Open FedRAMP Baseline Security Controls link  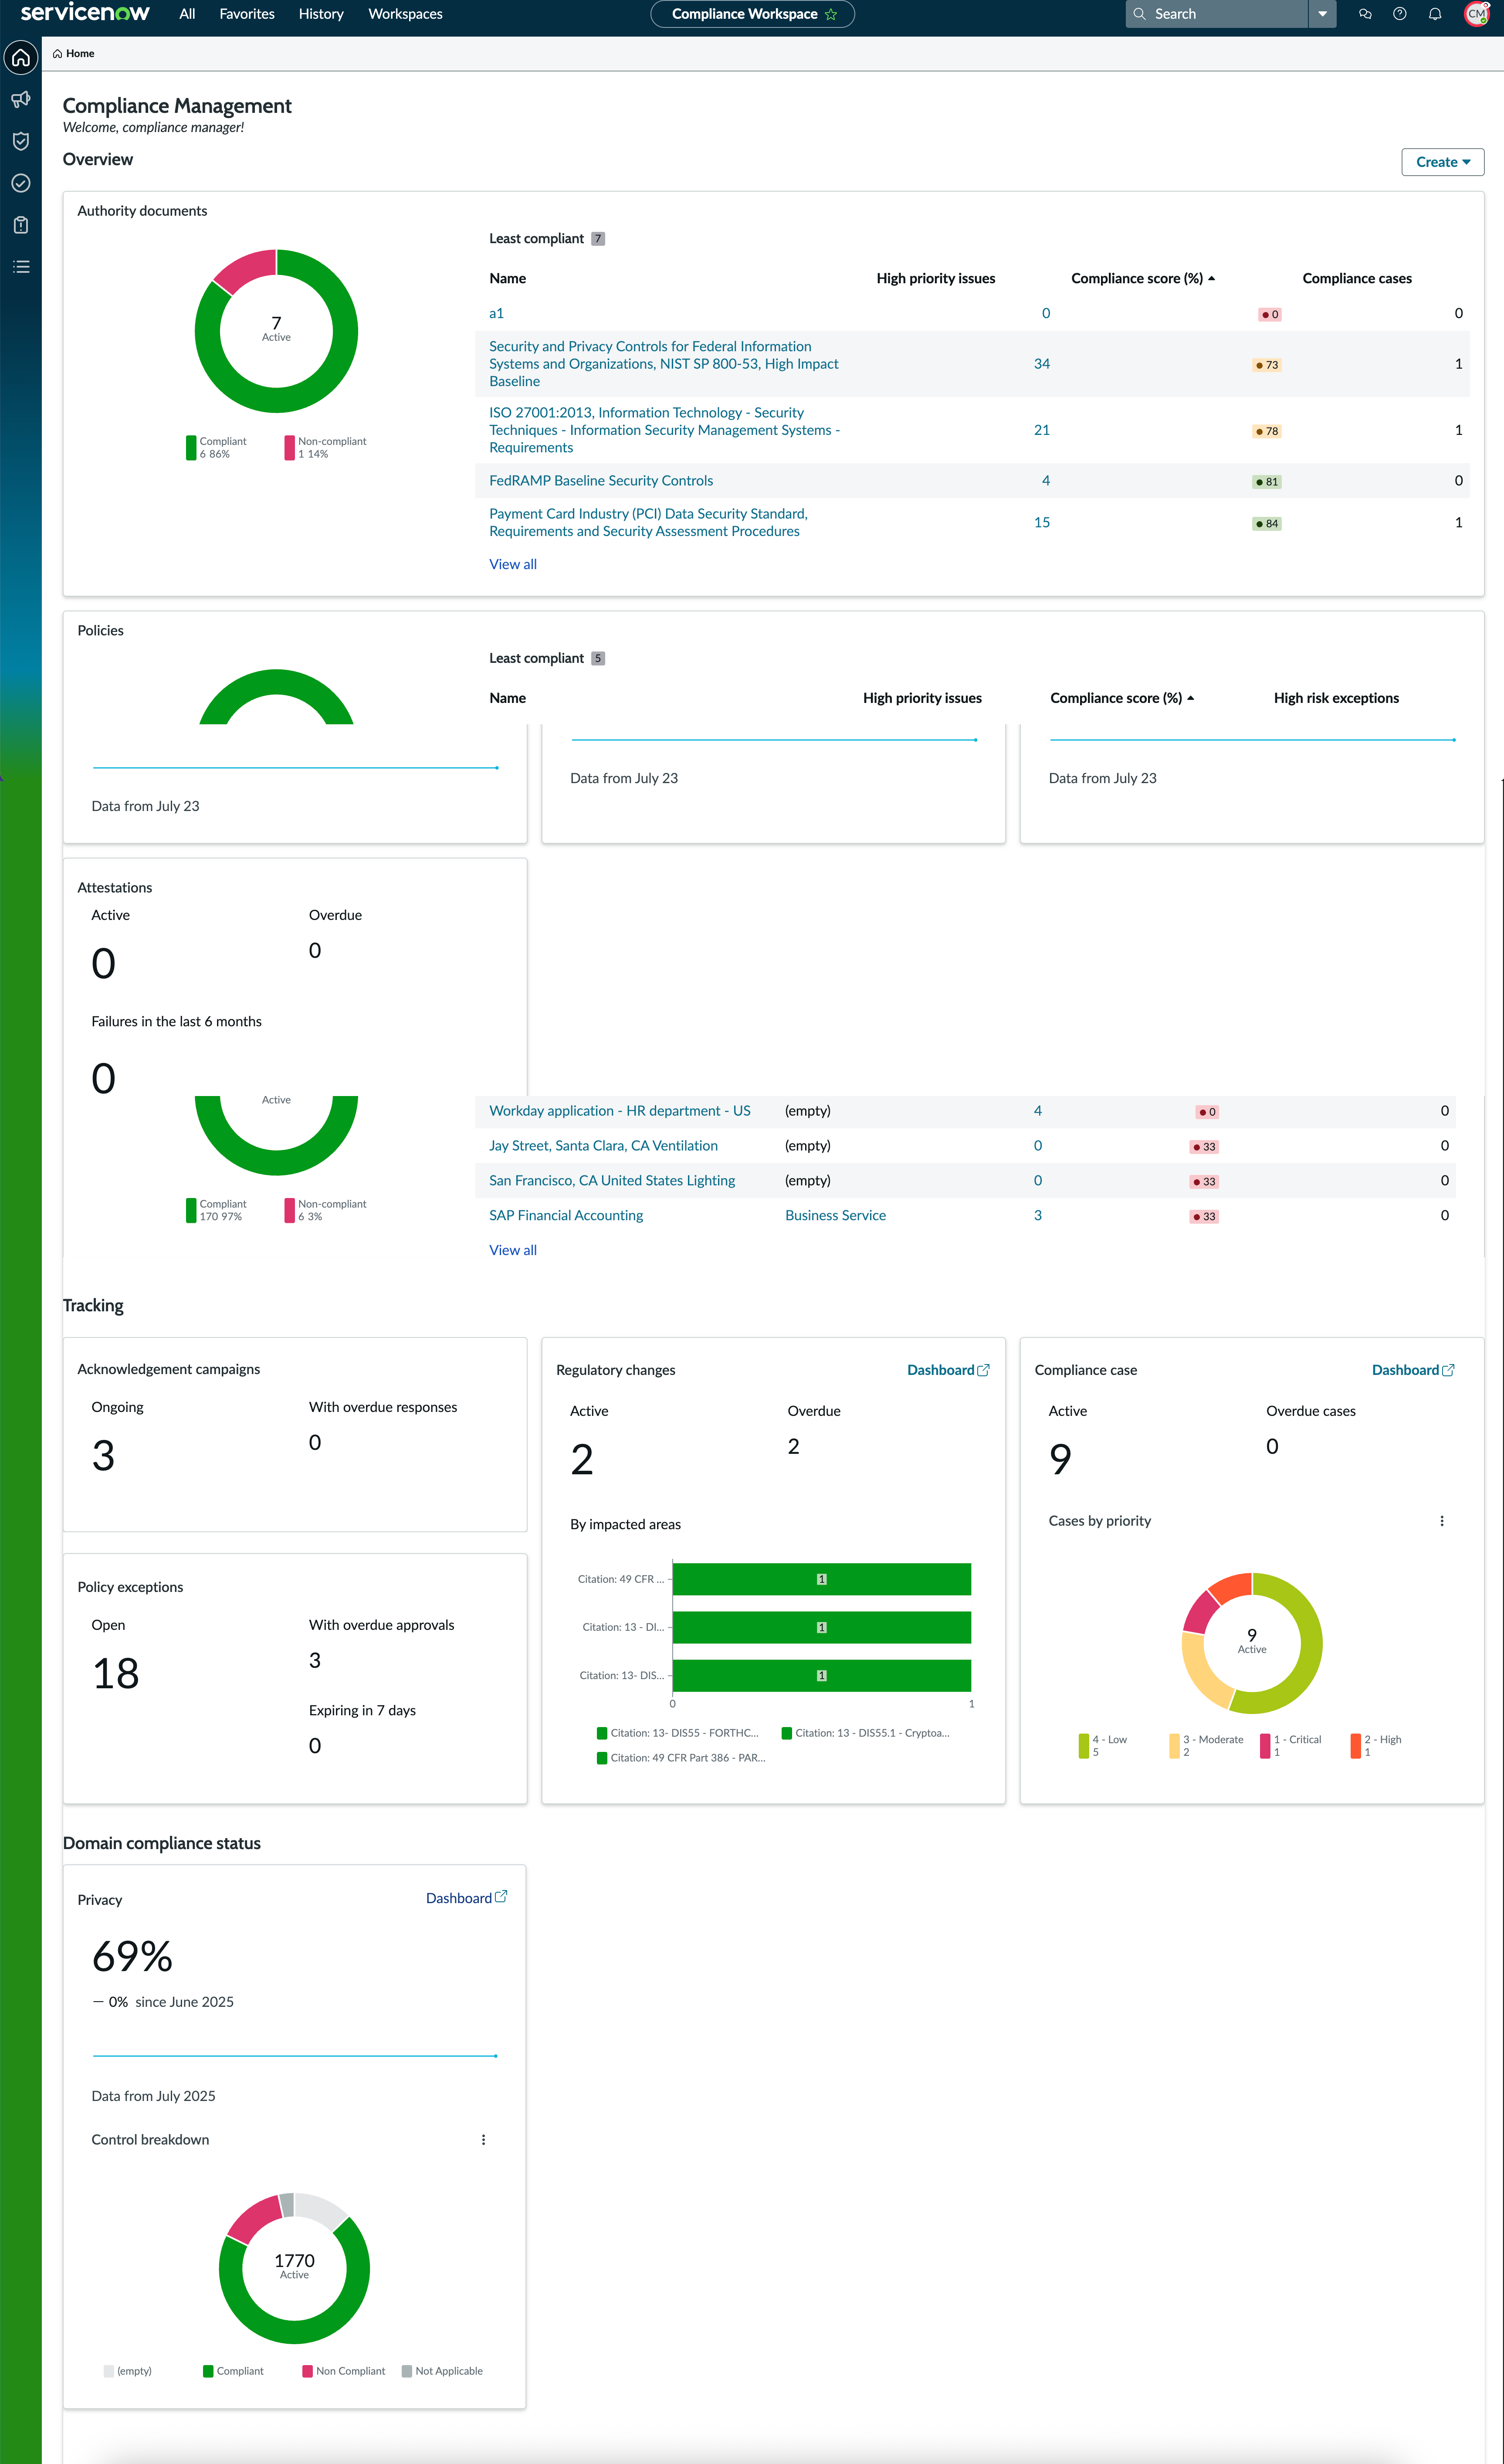pos(601,481)
